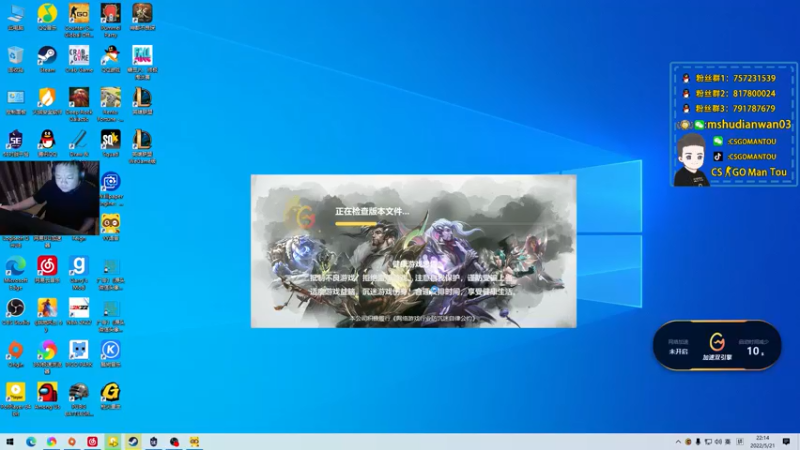Expand the system tray hidden icons chevron

(x=678, y=442)
